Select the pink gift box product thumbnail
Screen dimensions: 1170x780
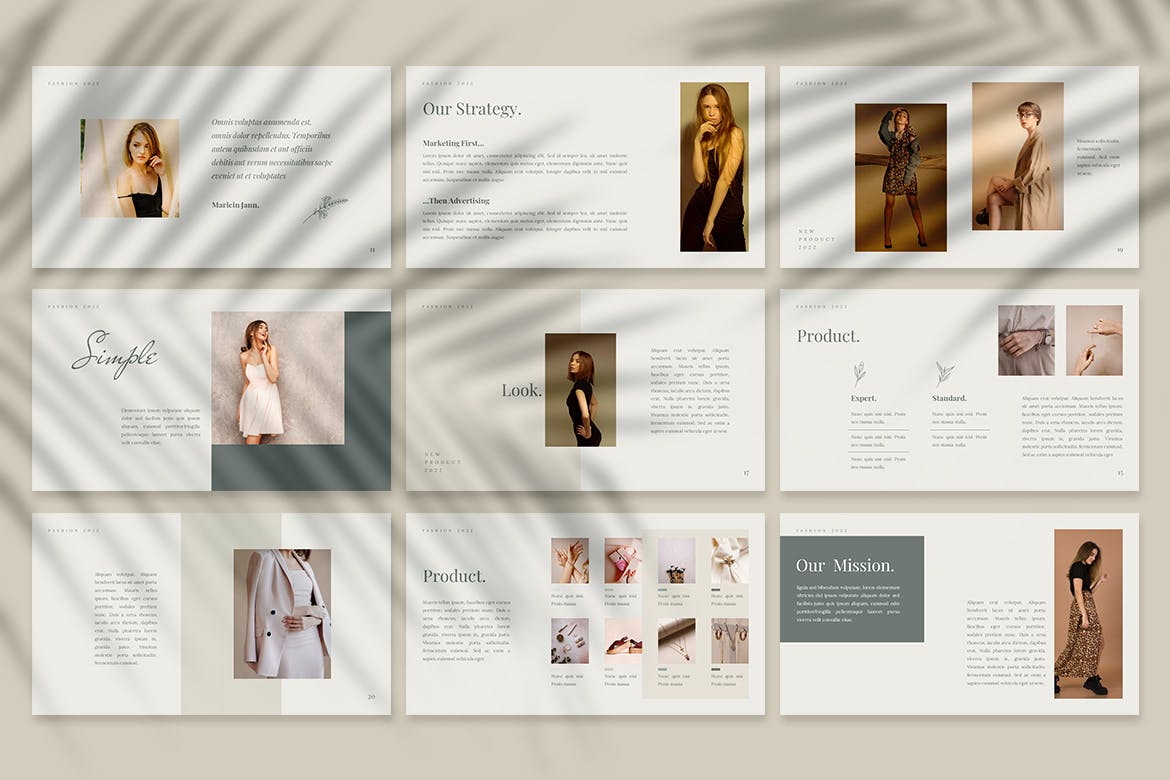click(620, 560)
